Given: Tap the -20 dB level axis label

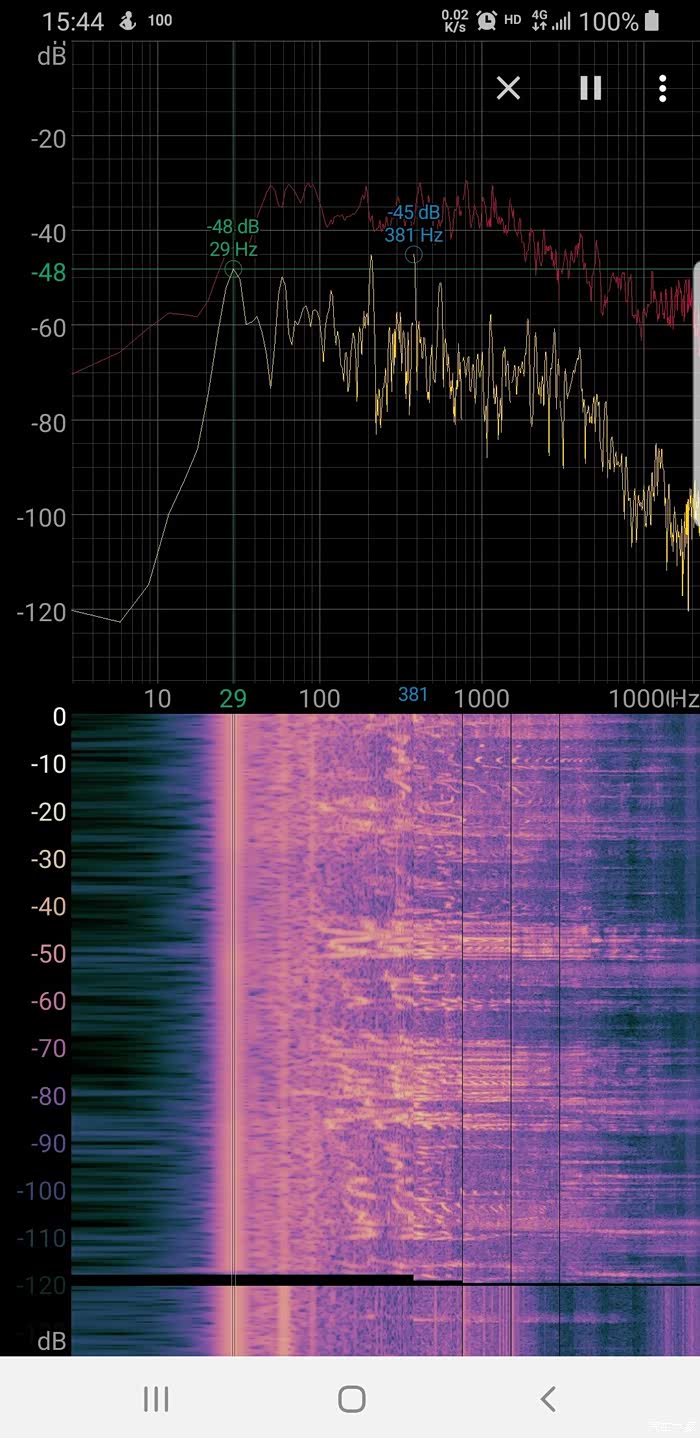Looking at the screenshot, I should click(x=48, y=138).
